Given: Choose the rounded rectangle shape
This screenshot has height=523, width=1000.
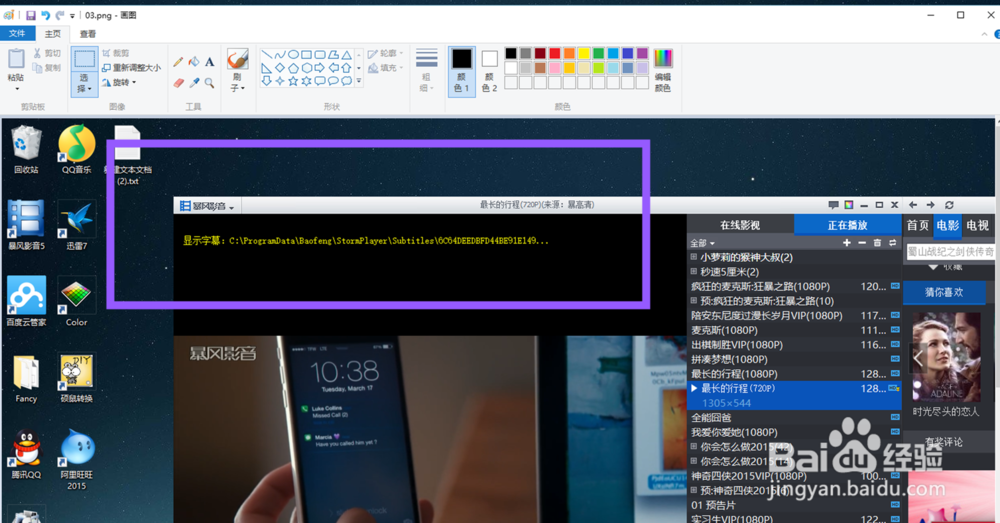Looking at the screenshot, I should tap(320, 55).
